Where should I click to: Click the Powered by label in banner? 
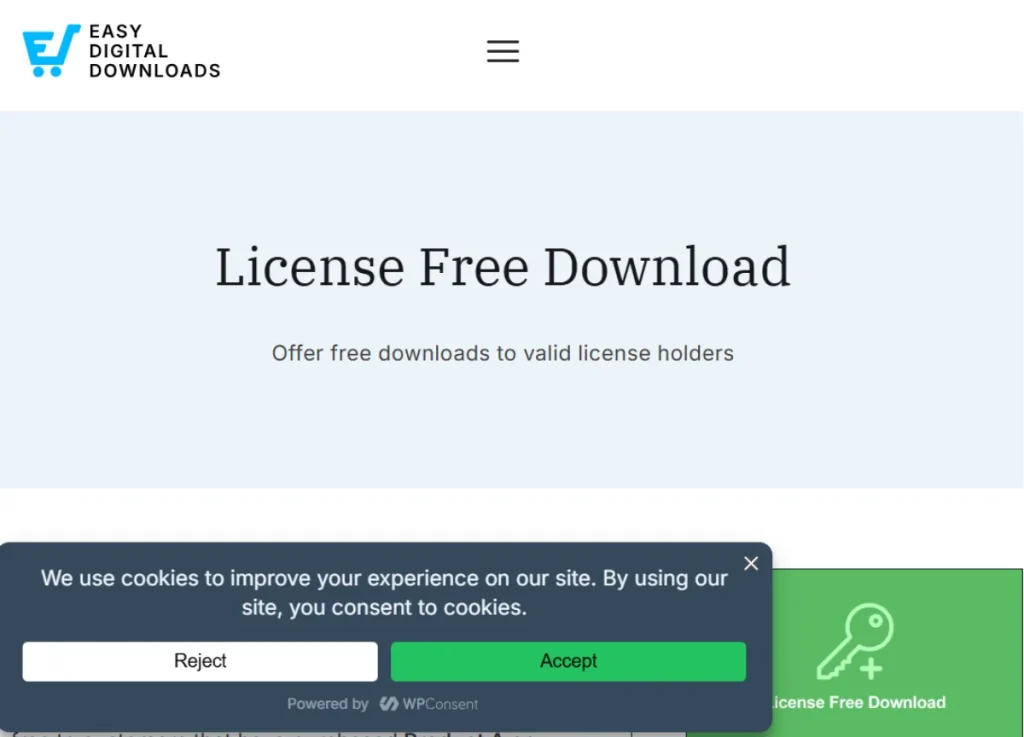328,703
